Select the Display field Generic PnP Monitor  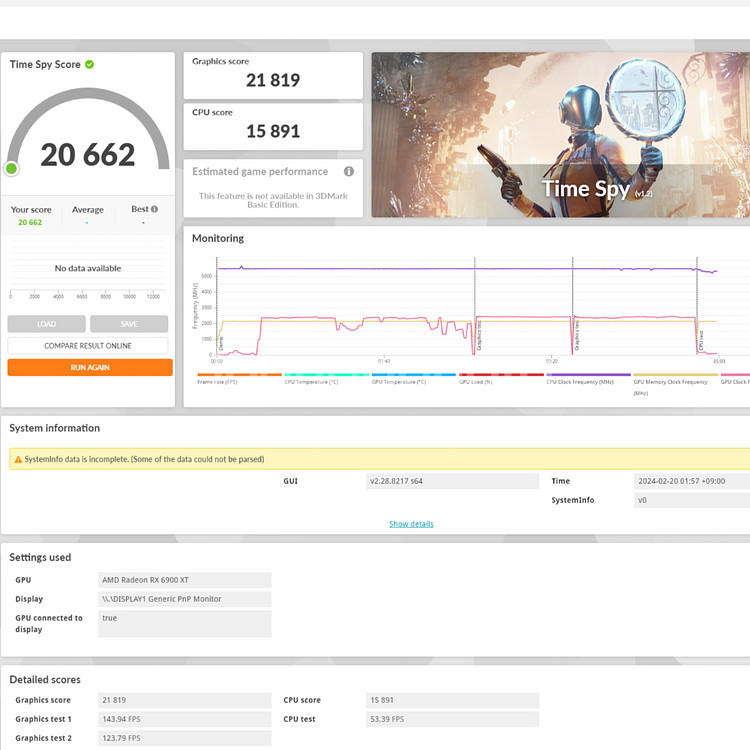tap(185, 599)
